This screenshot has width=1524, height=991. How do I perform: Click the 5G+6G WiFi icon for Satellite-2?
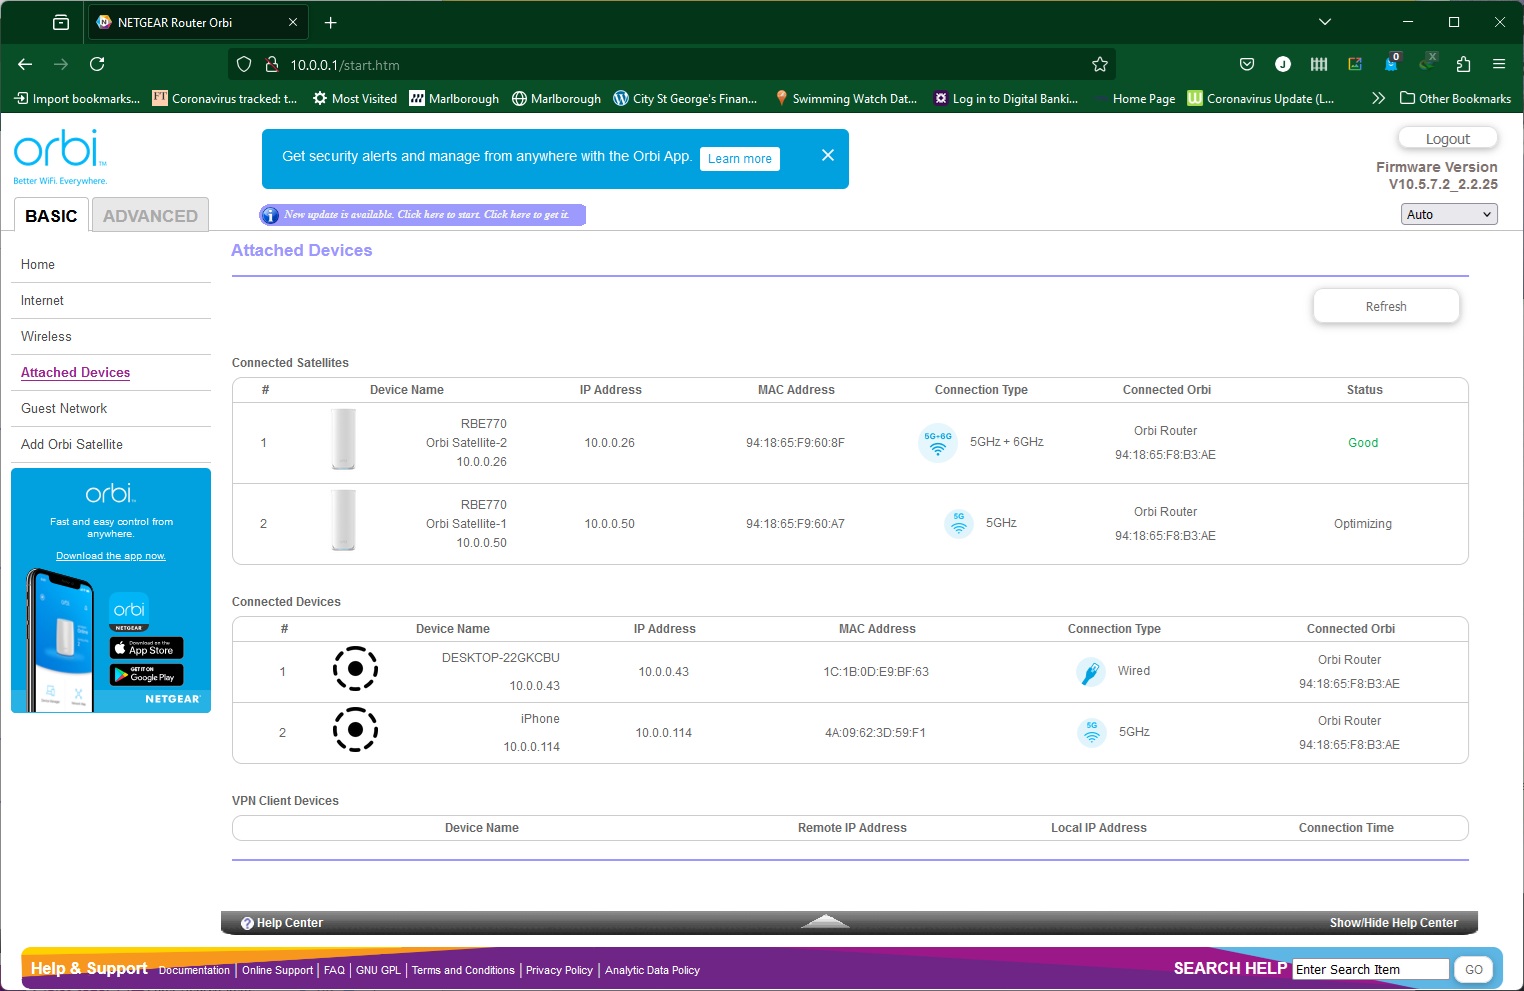pos(937,443)
